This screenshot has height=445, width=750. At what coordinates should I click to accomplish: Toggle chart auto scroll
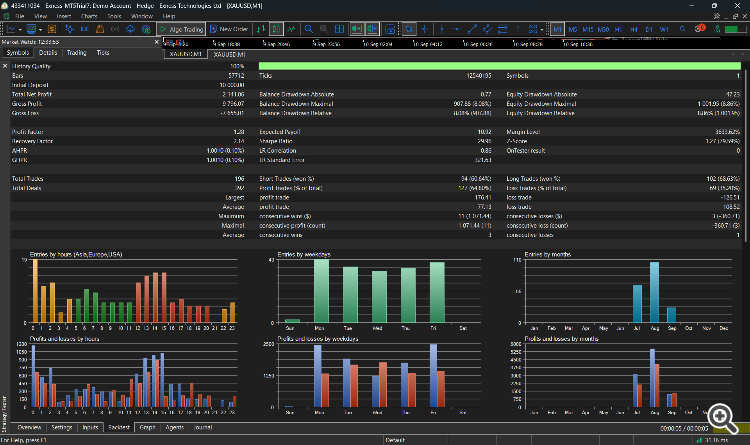click(356, 29)
